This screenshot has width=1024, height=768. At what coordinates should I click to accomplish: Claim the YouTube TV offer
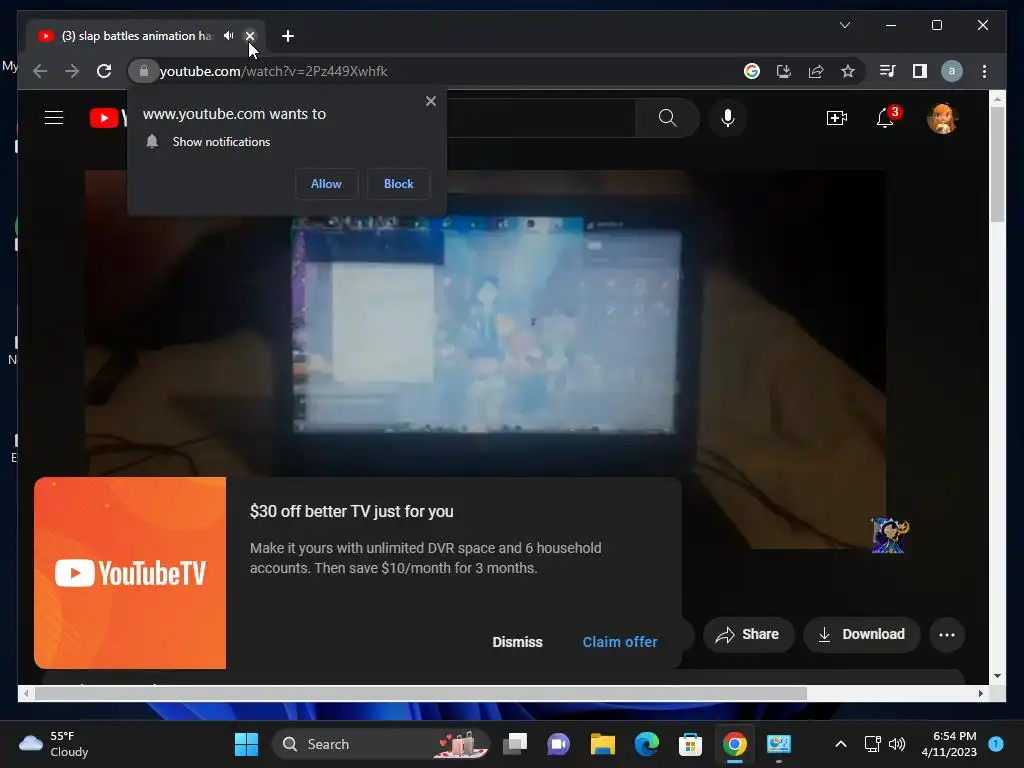click(x=620, y=642)
